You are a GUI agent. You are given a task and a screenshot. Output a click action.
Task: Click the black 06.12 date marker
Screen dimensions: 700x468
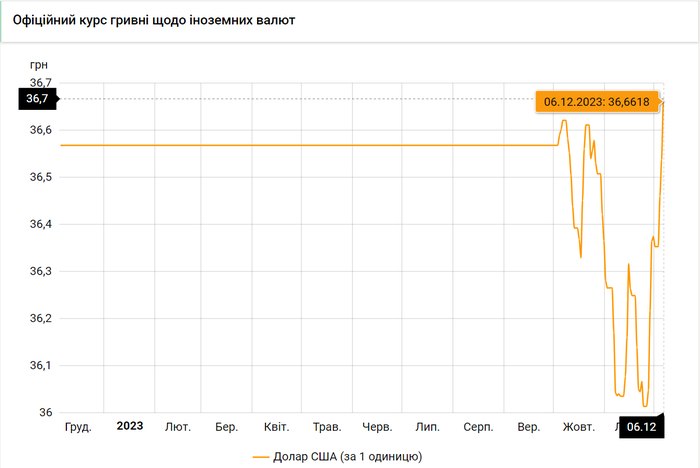tap(641, 427)
